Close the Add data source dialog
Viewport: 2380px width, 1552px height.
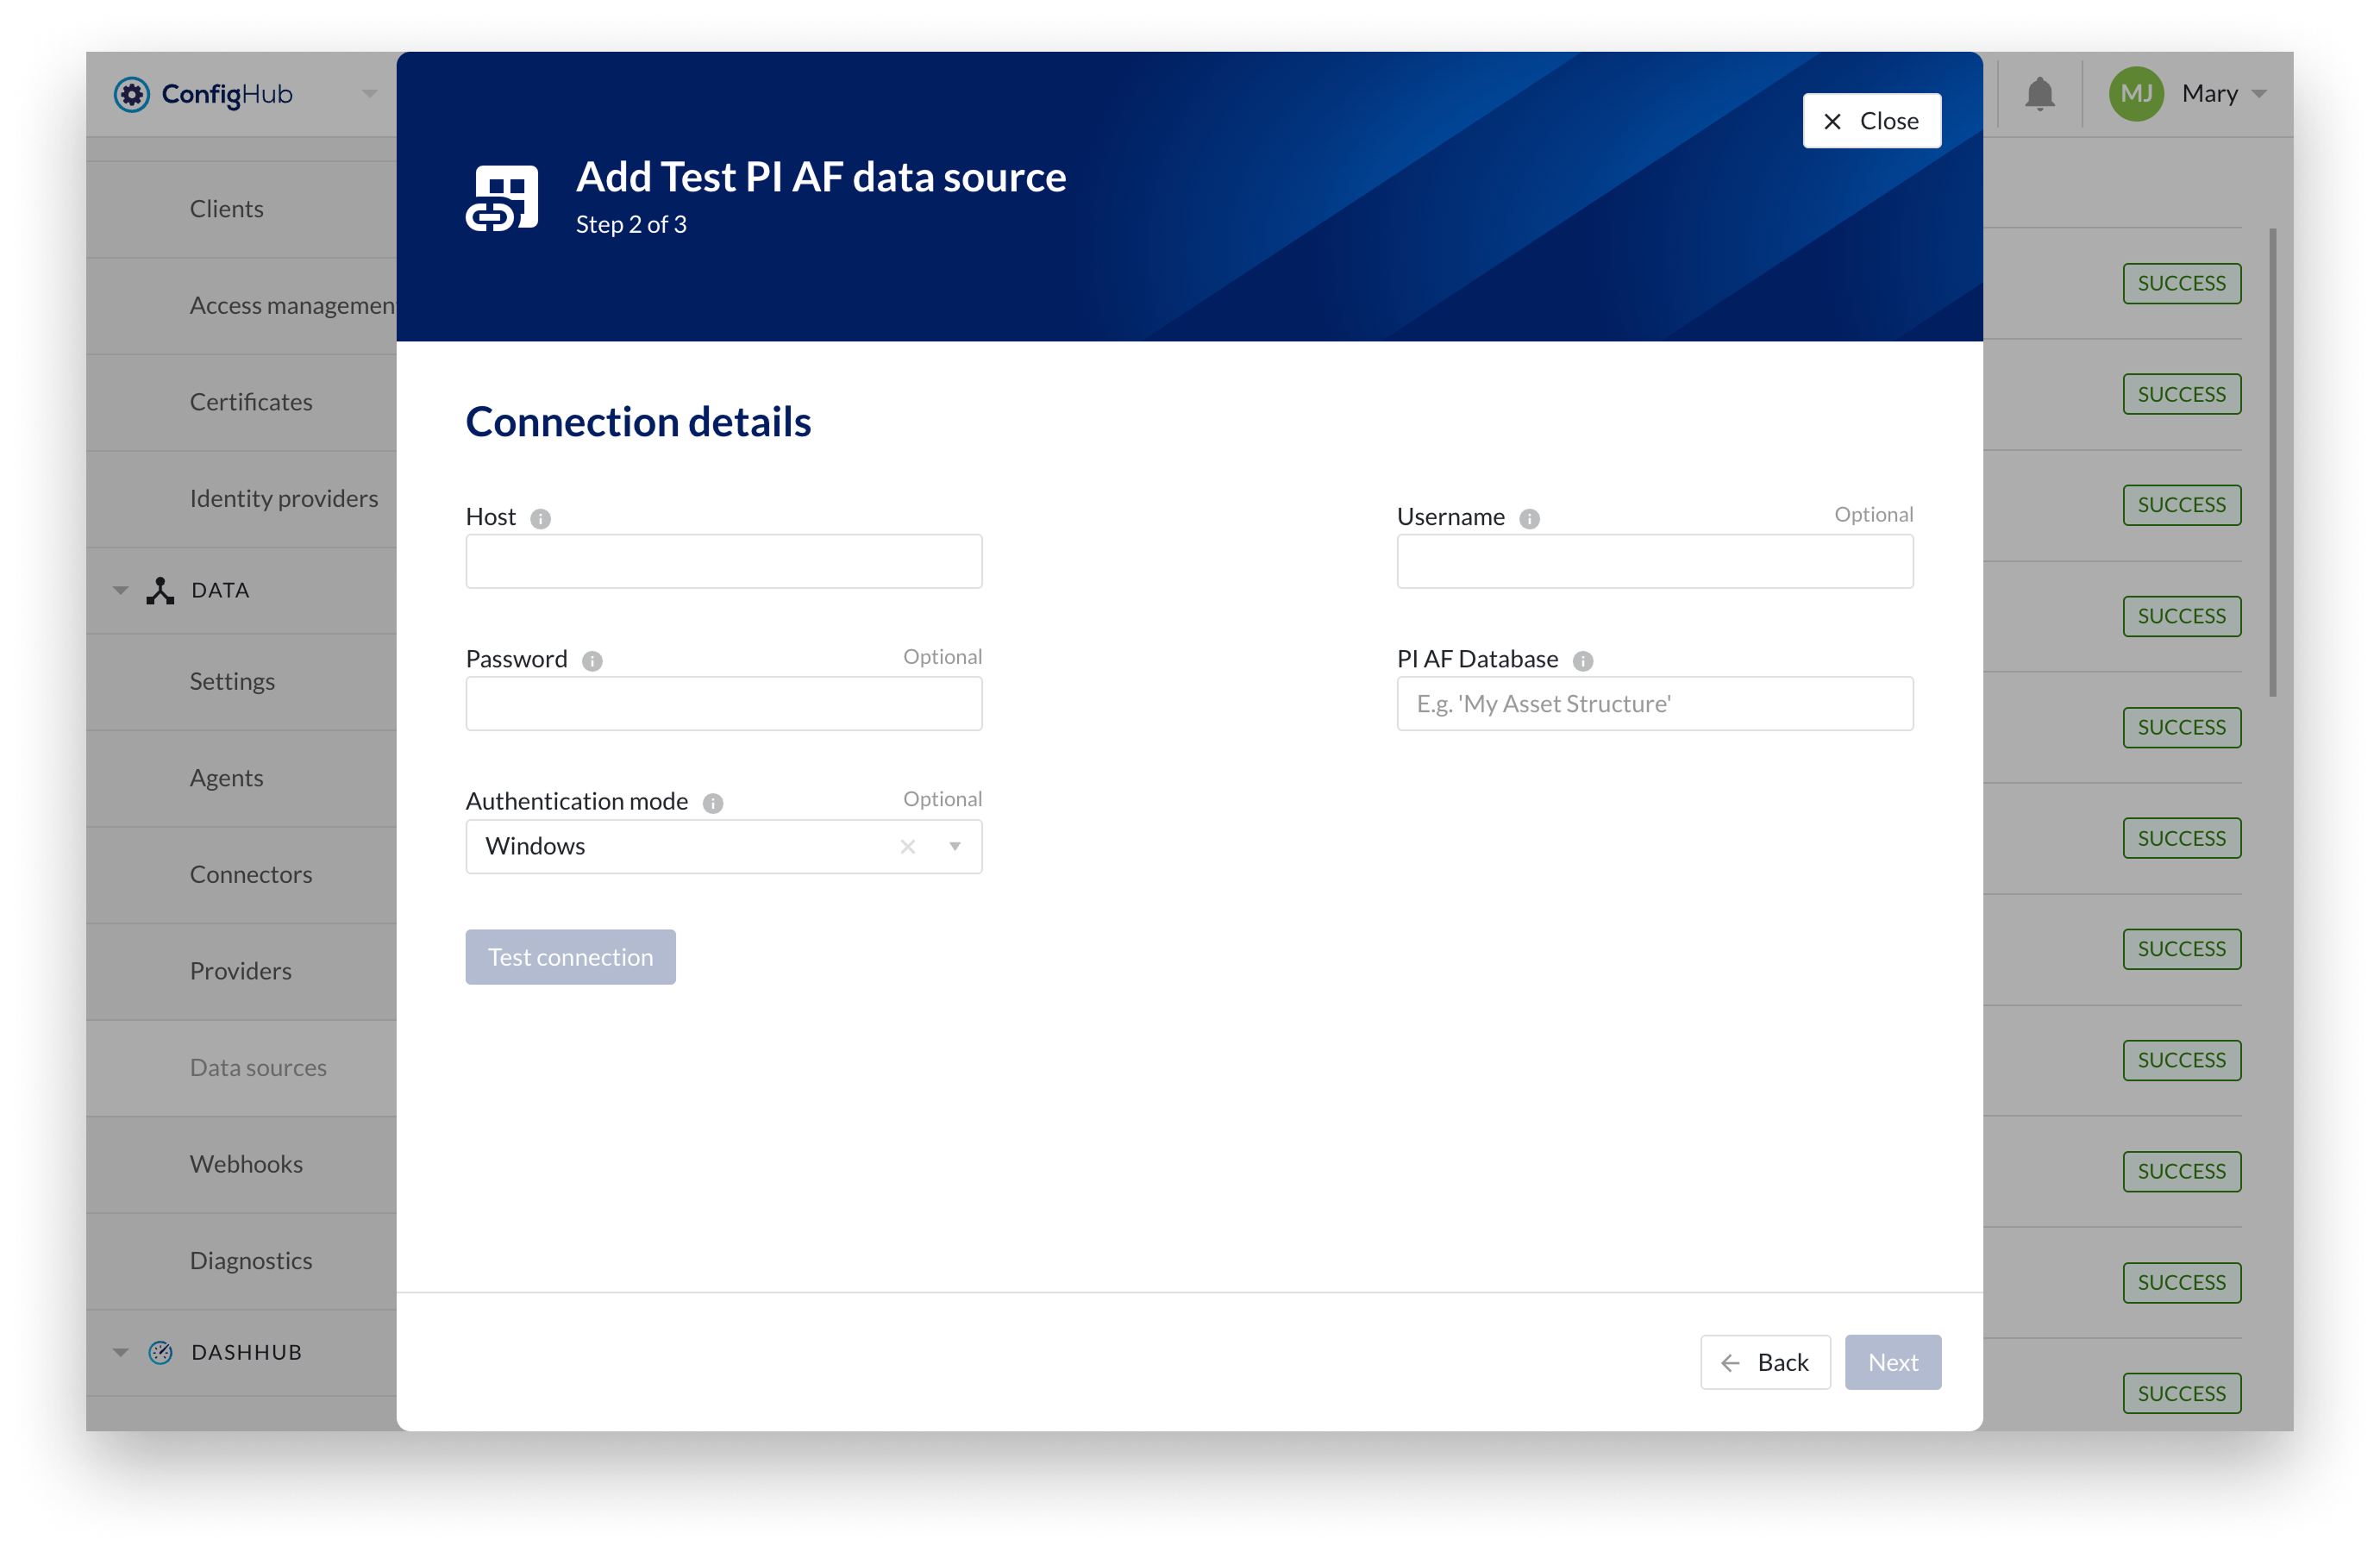point(1871,121)
